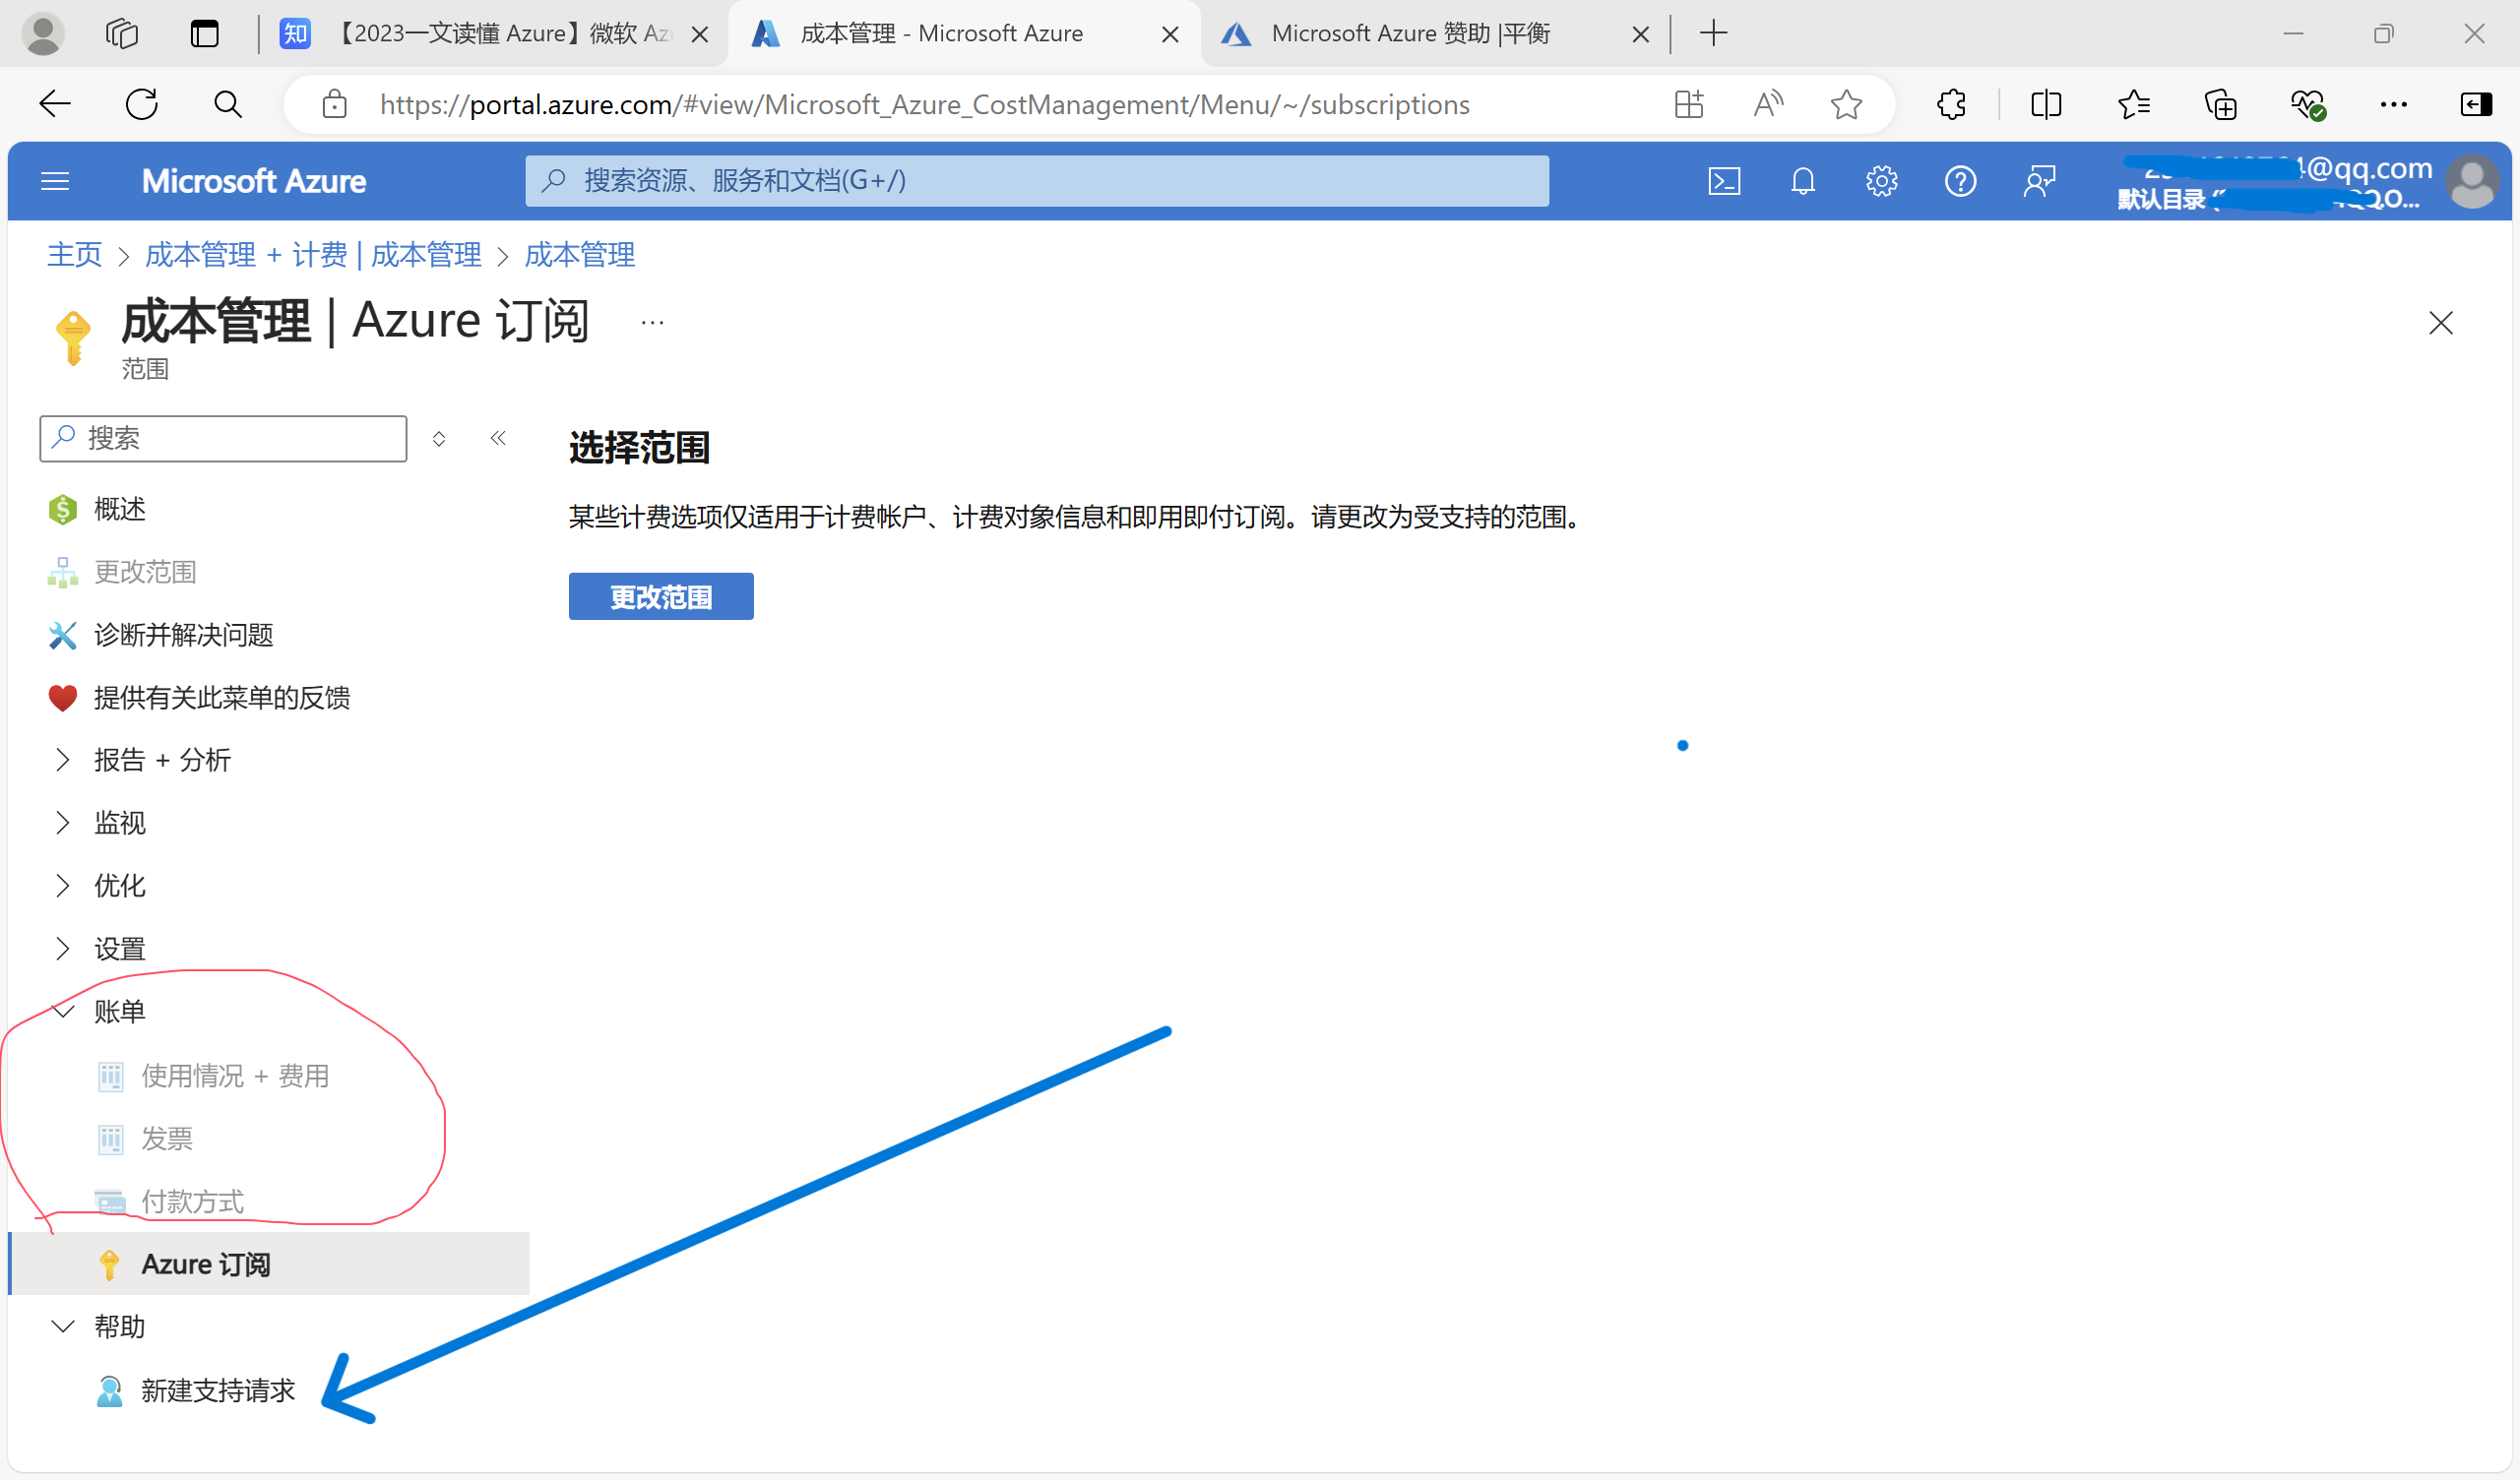Close the 成本管理 - Microsoft Azure tab
This screenshot has width=2520, height=1480.
pyautogui.click(x=1170, y=35)
